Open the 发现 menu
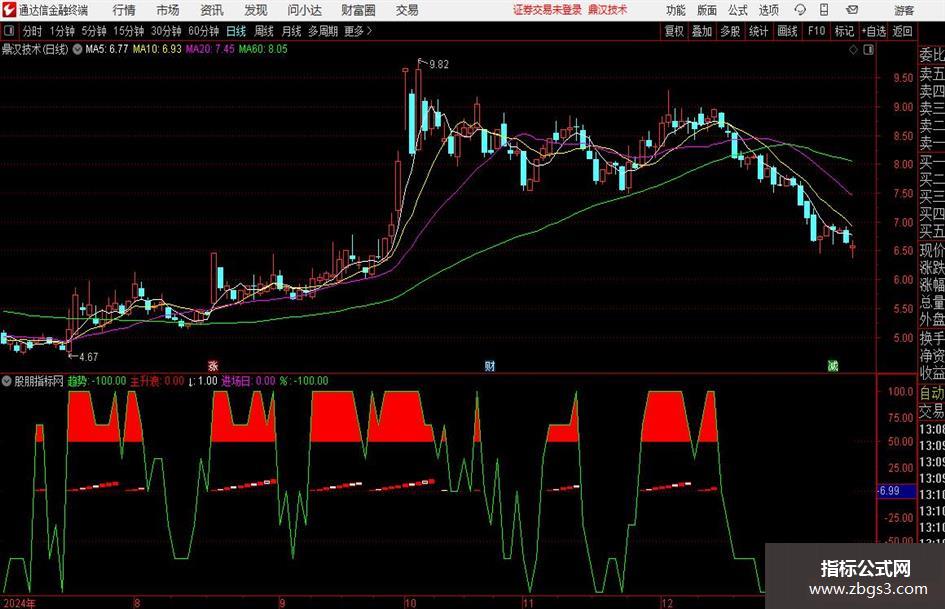 click(256, 10)
